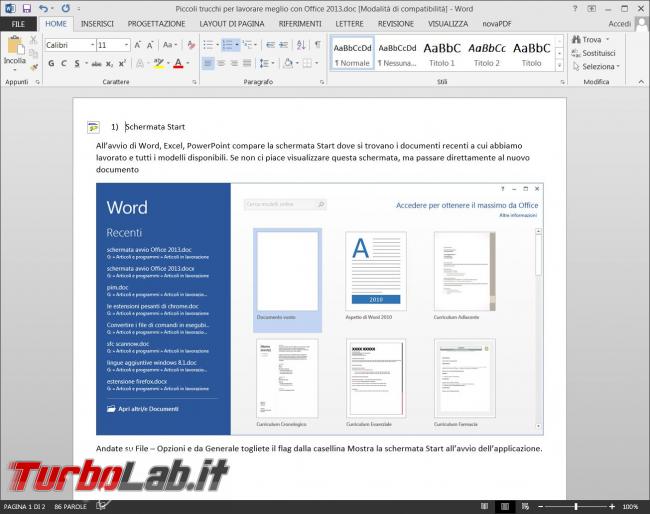Decrease paragraph indent

270,45
